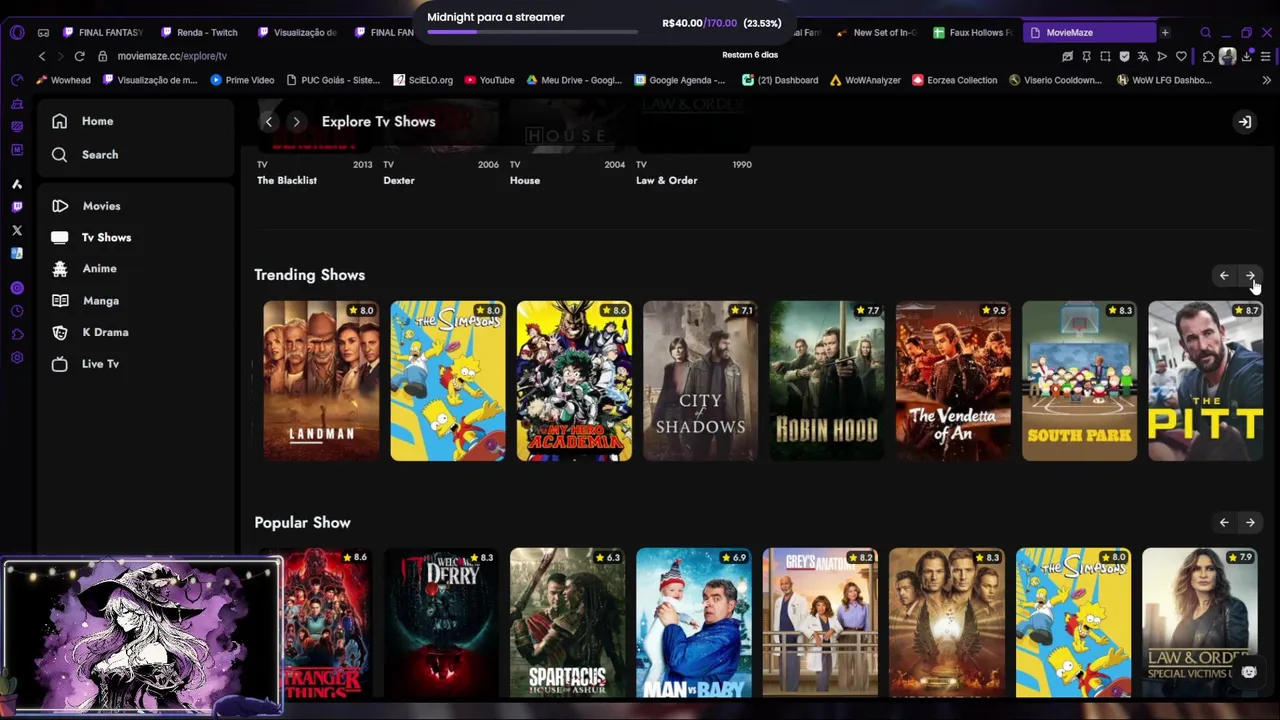Open the Live Tv section
Screen dimensions: 1280x720
(100, 364)
